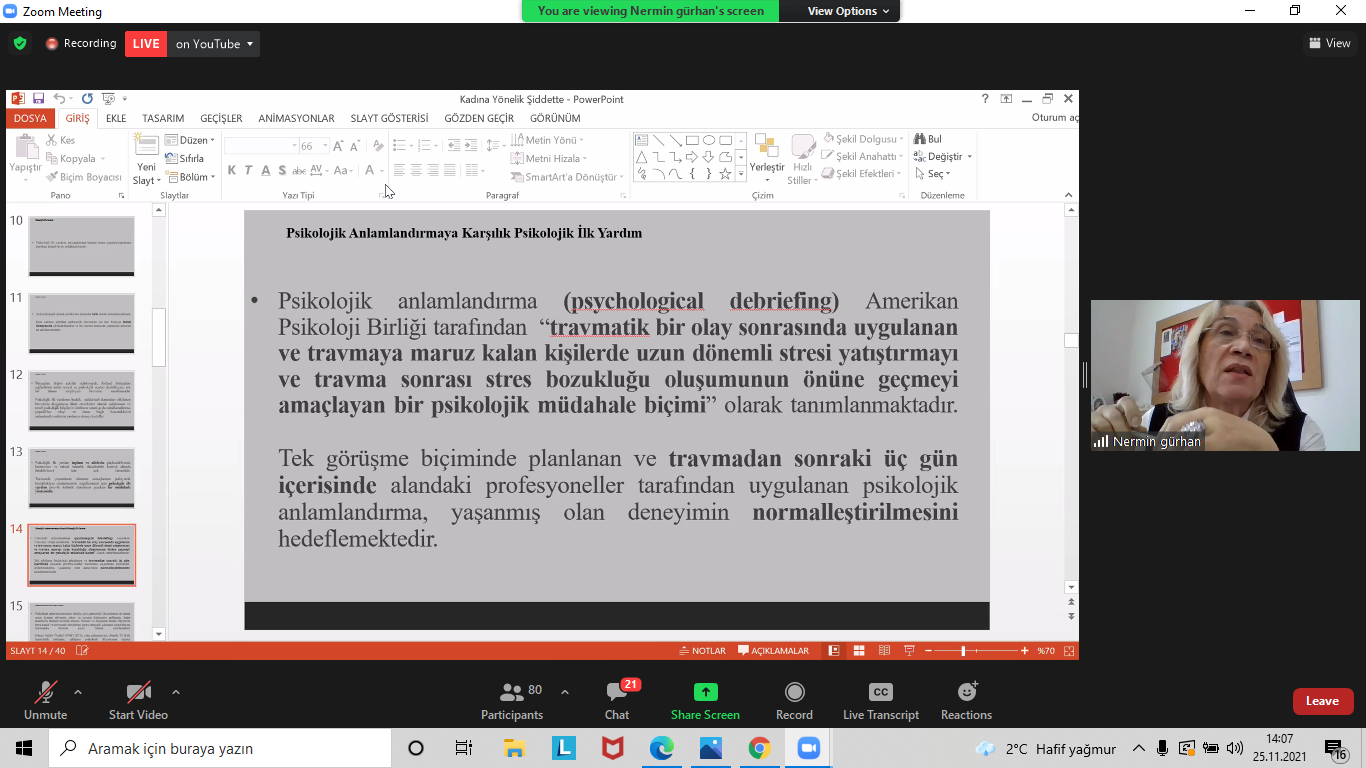Expand audio options arrow beside Unmute
Screen dimensions: 1366x768
(x=78, y=692)
